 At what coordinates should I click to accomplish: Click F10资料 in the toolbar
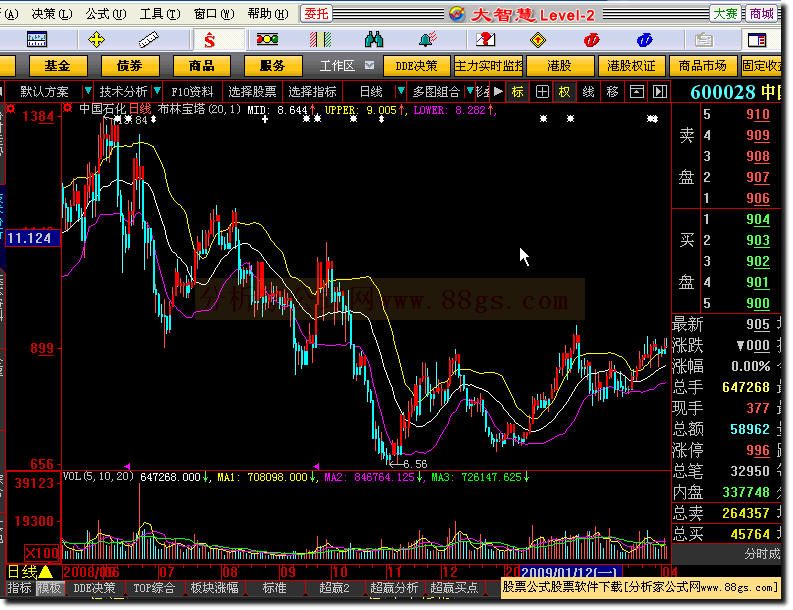point(192,92)
